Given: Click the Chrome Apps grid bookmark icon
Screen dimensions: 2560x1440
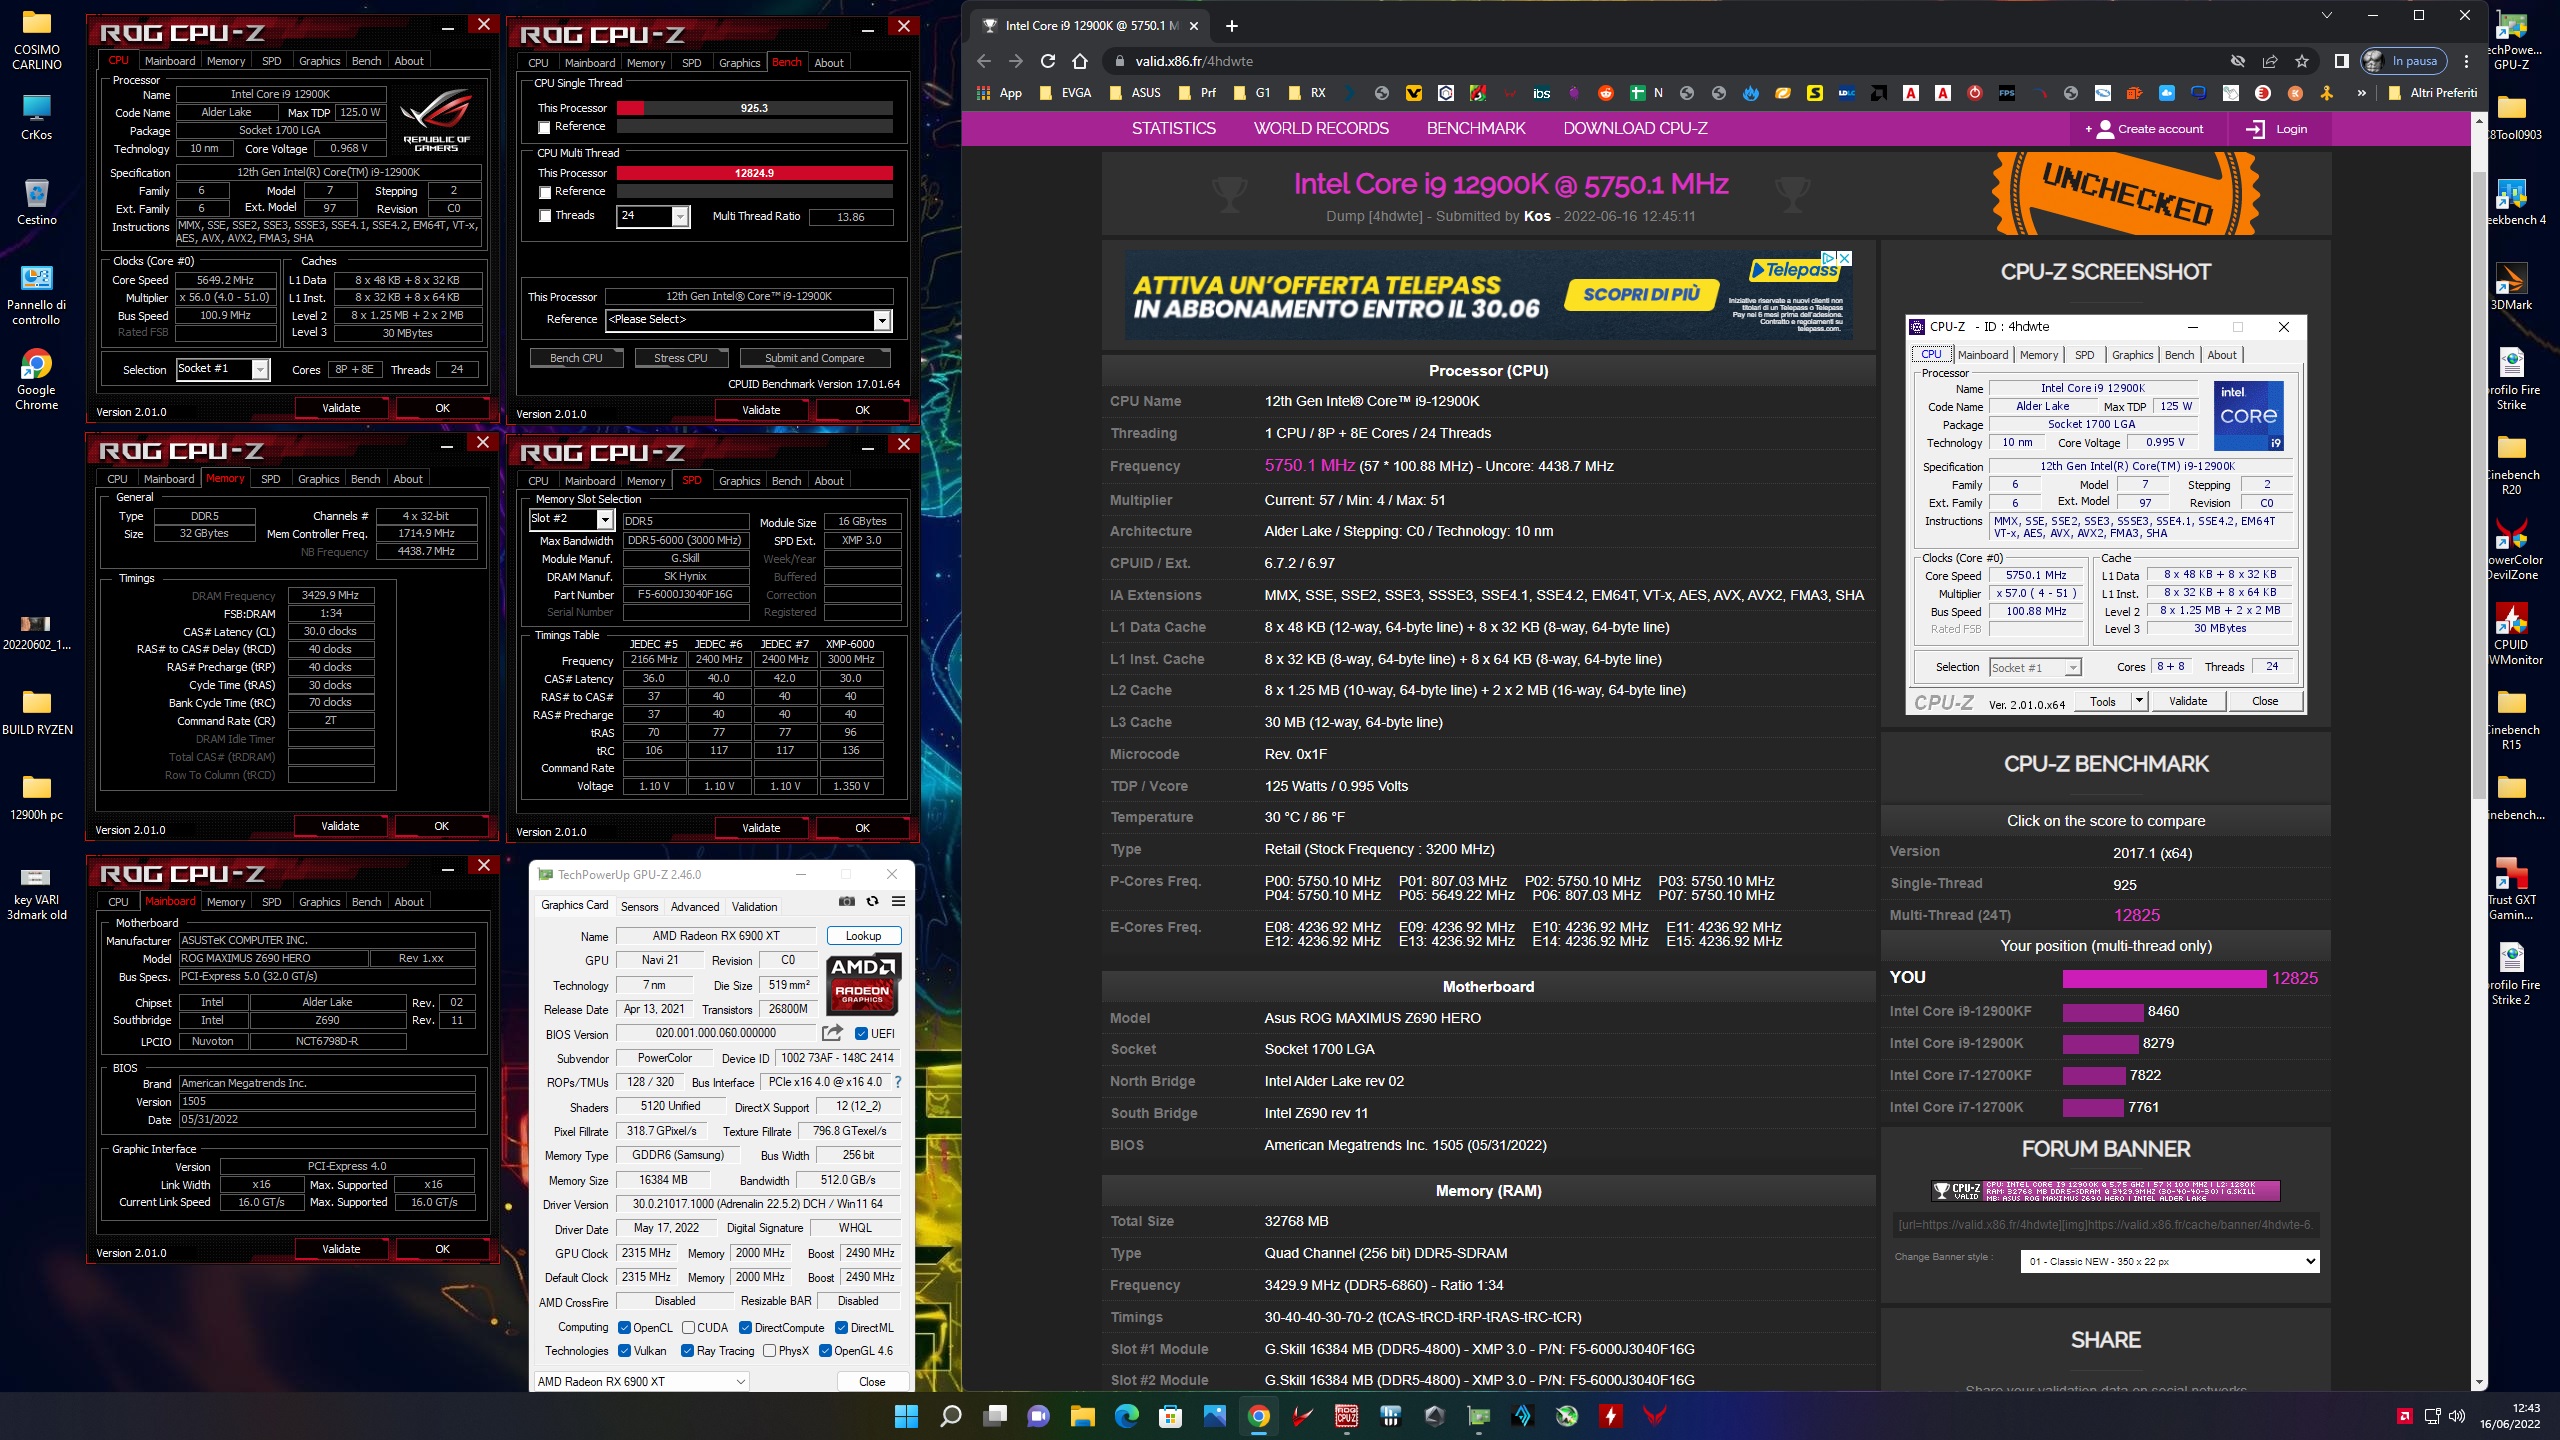Looking at the screenshot, I should tap(984, 93).
